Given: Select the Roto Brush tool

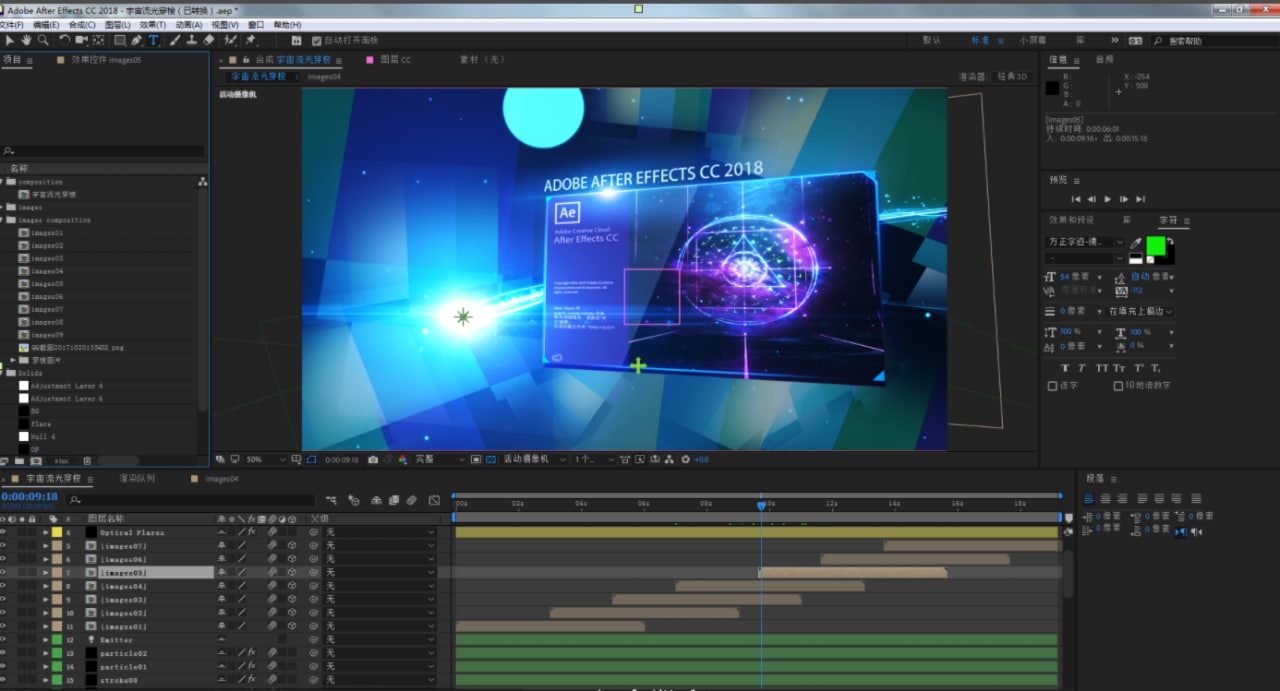Looking at the screenshot, I should (231, 41).
